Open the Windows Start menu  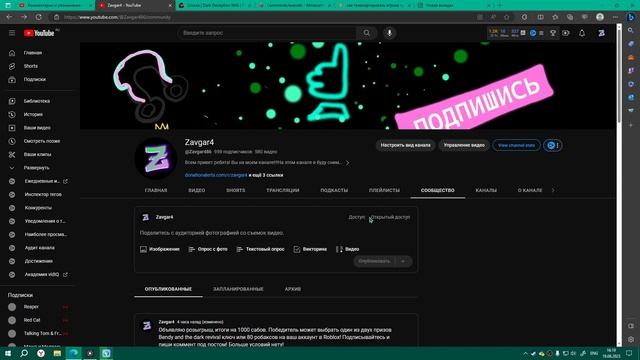click(8, 353)
